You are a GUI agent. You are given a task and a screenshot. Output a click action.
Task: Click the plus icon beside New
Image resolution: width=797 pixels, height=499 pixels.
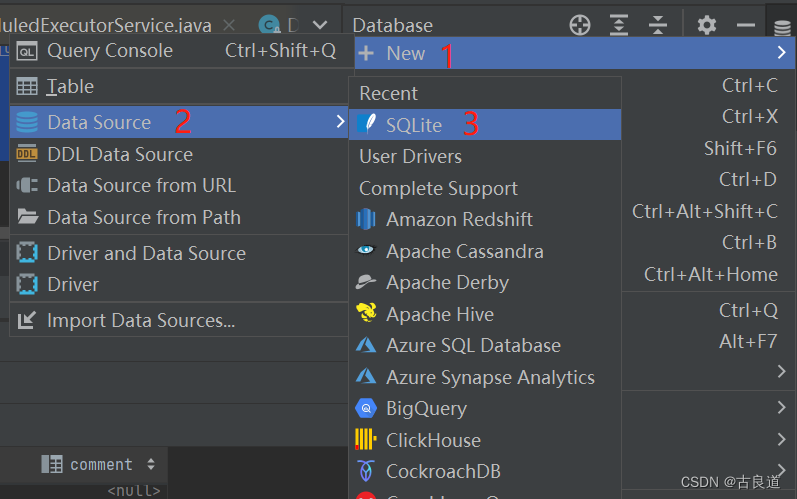[x=366, y=53]
